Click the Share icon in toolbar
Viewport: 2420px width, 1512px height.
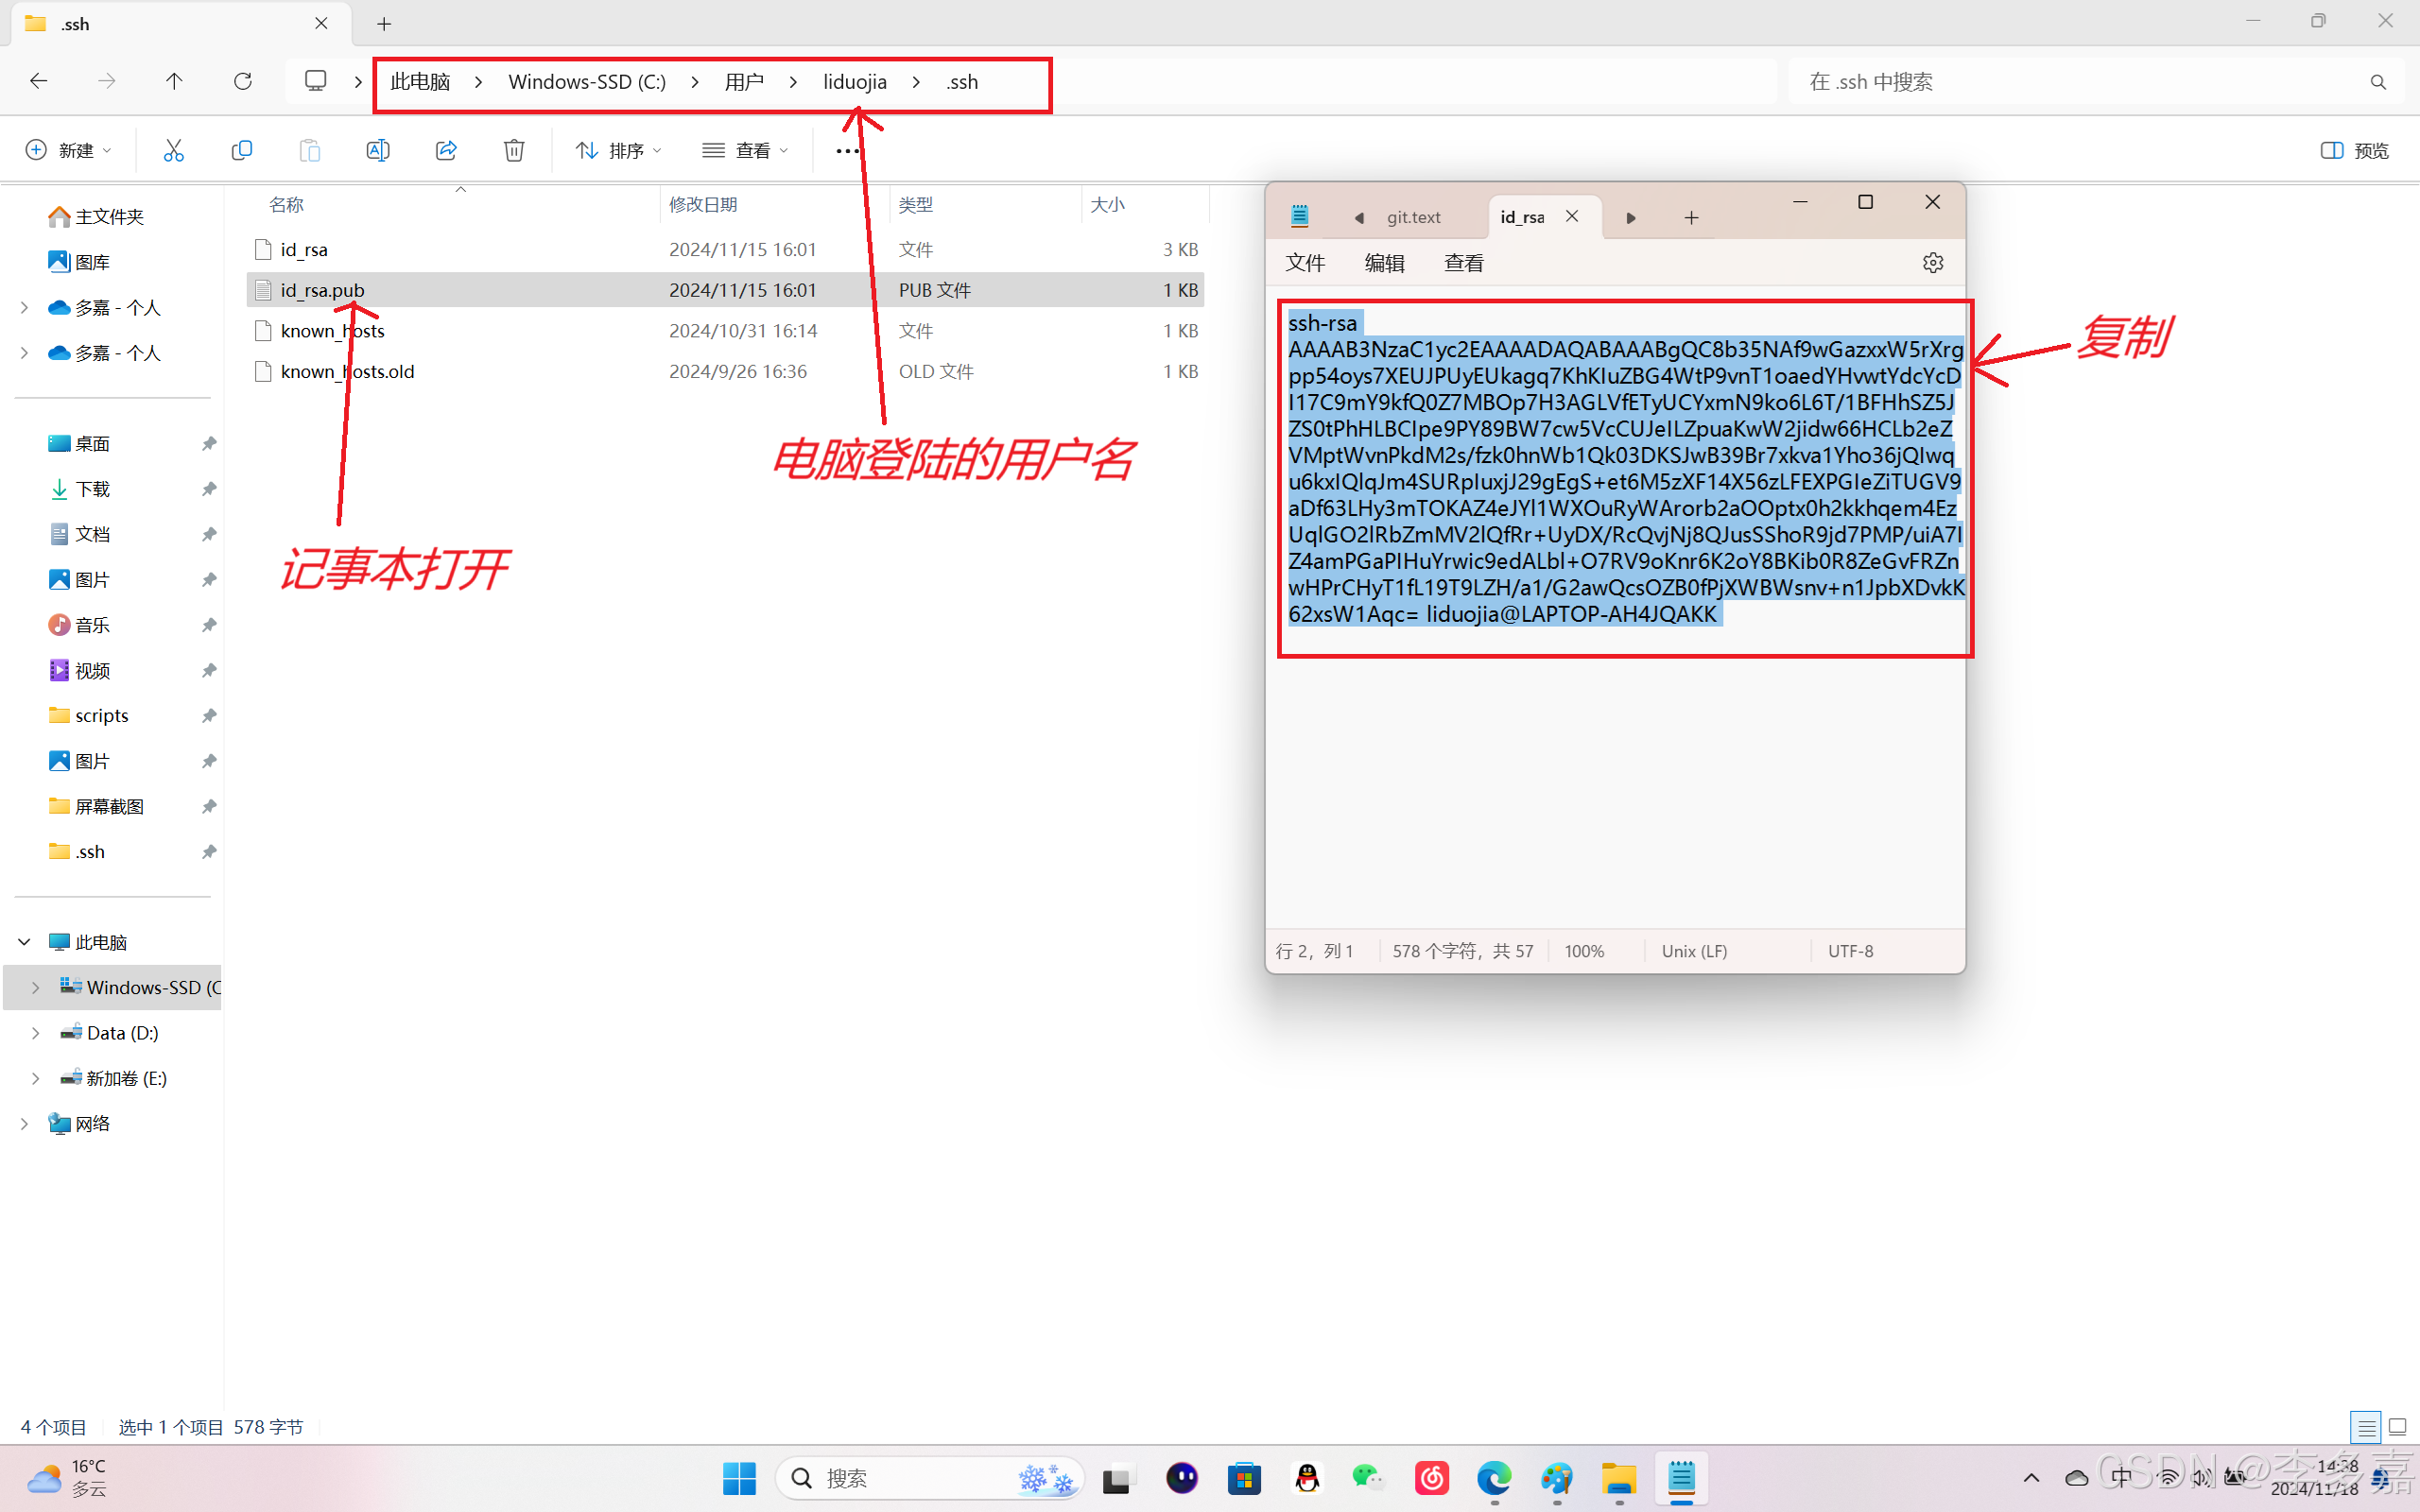coord(446,150)
